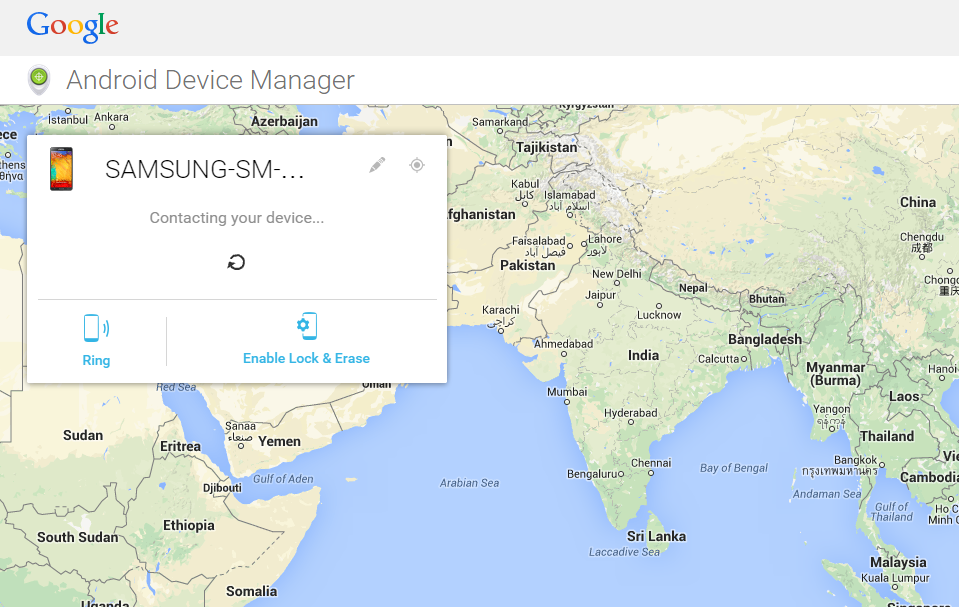Screen dimensions: 959x607
Task: Click India label on the map
Action: [x=643, y=355]
